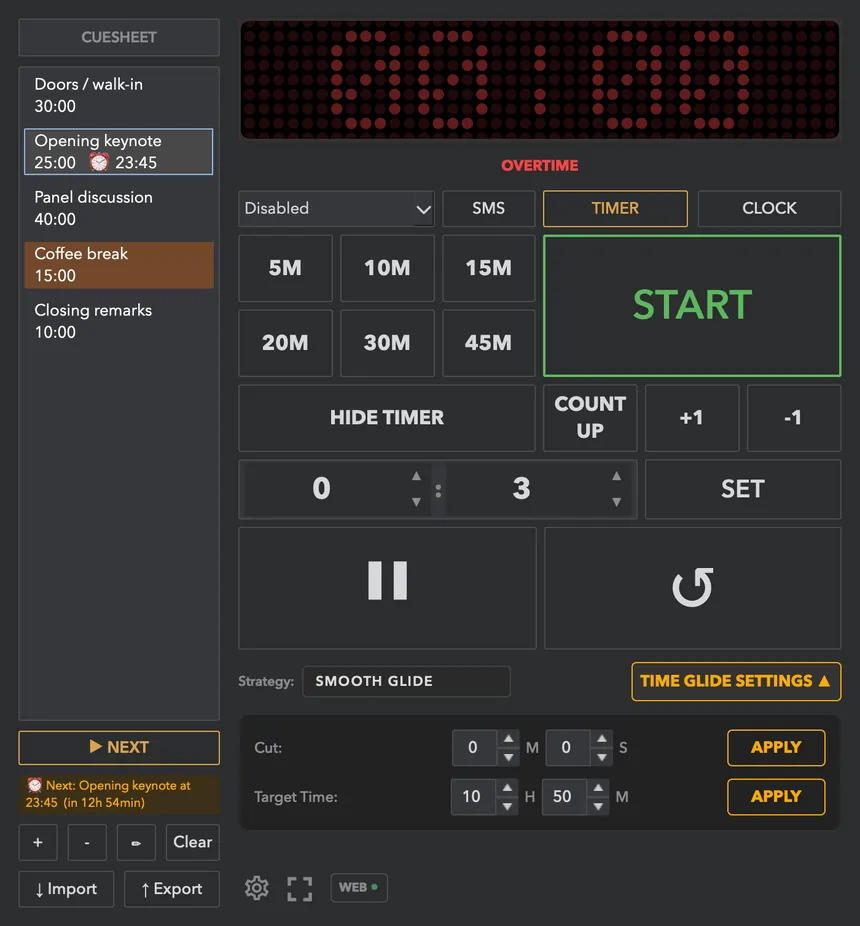
Task: Switch to Timer mode
Action: [615, 208]
